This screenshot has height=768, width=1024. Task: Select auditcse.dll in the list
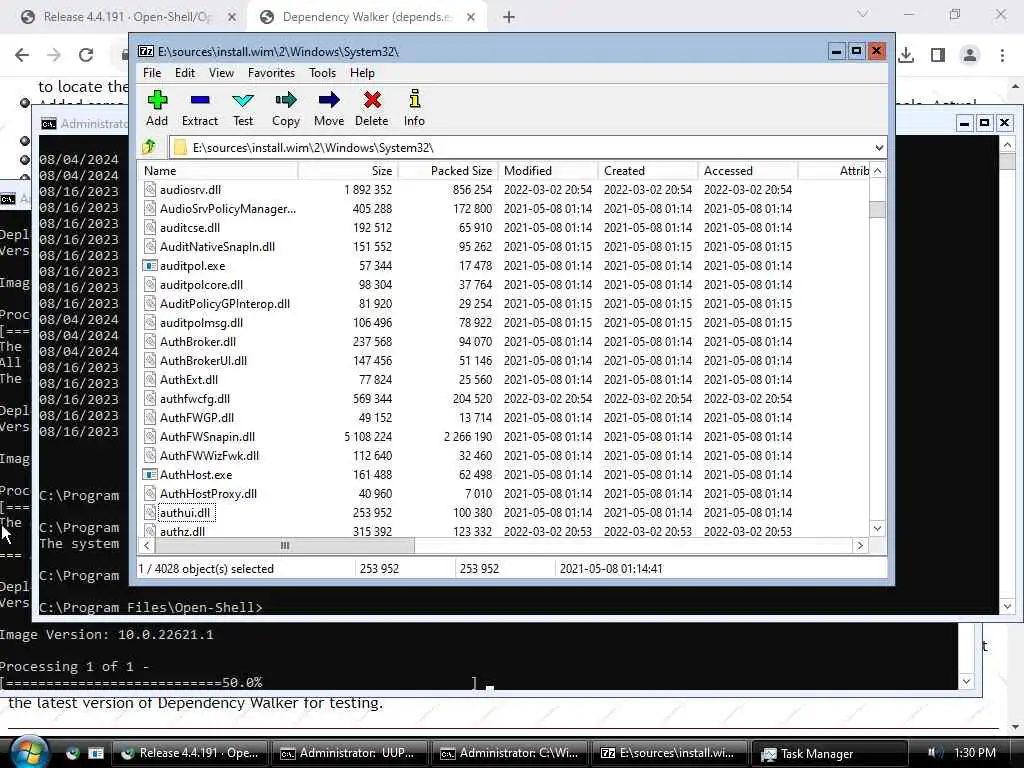(189, 228)
